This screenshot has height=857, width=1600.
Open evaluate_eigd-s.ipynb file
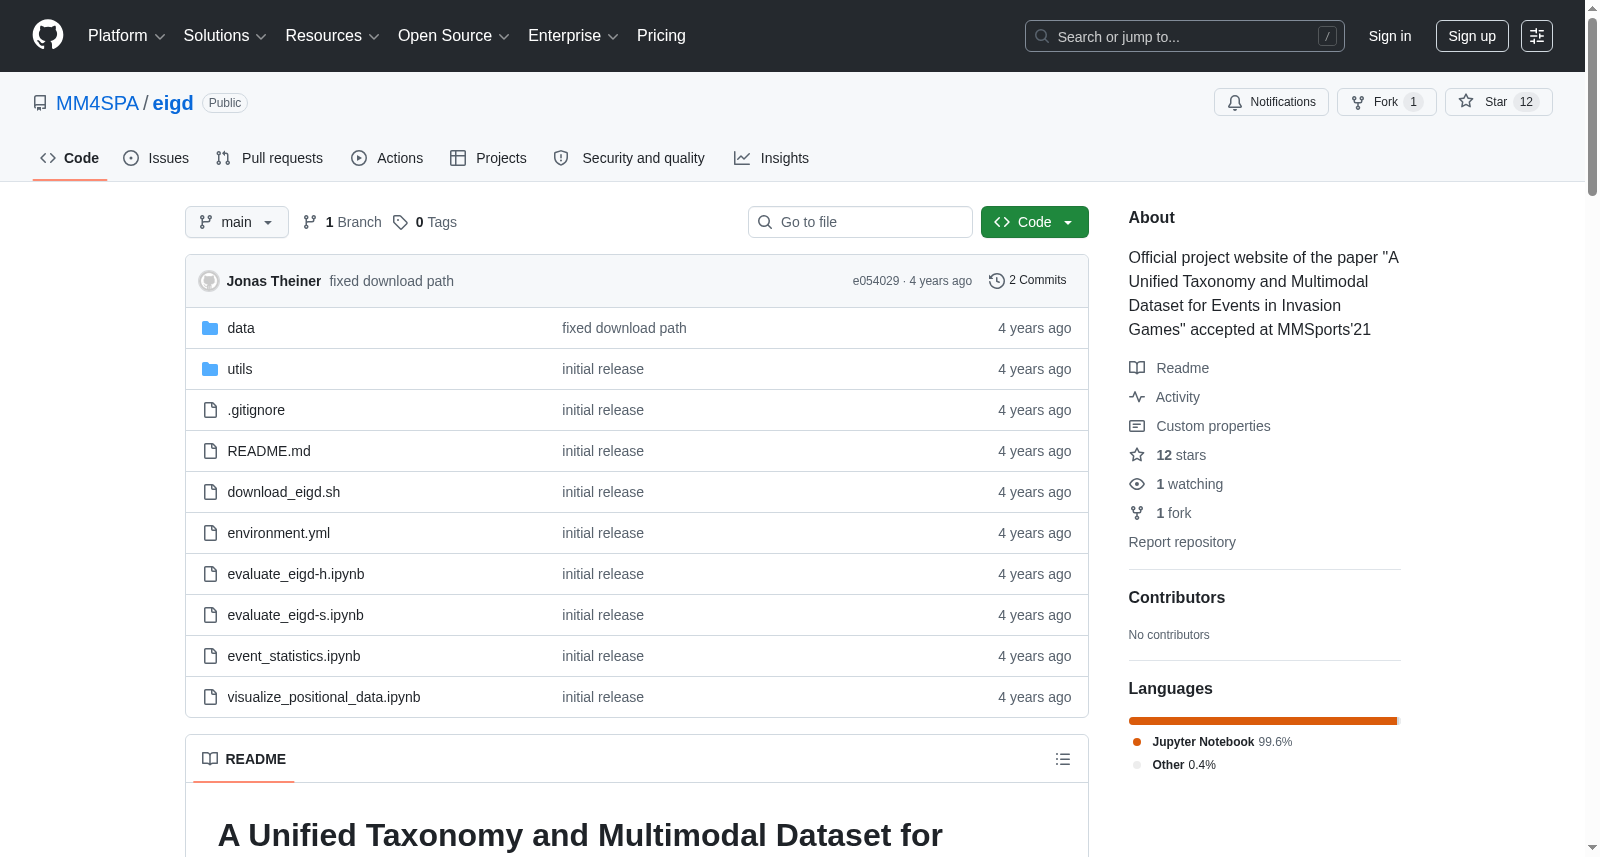[295, 615]
